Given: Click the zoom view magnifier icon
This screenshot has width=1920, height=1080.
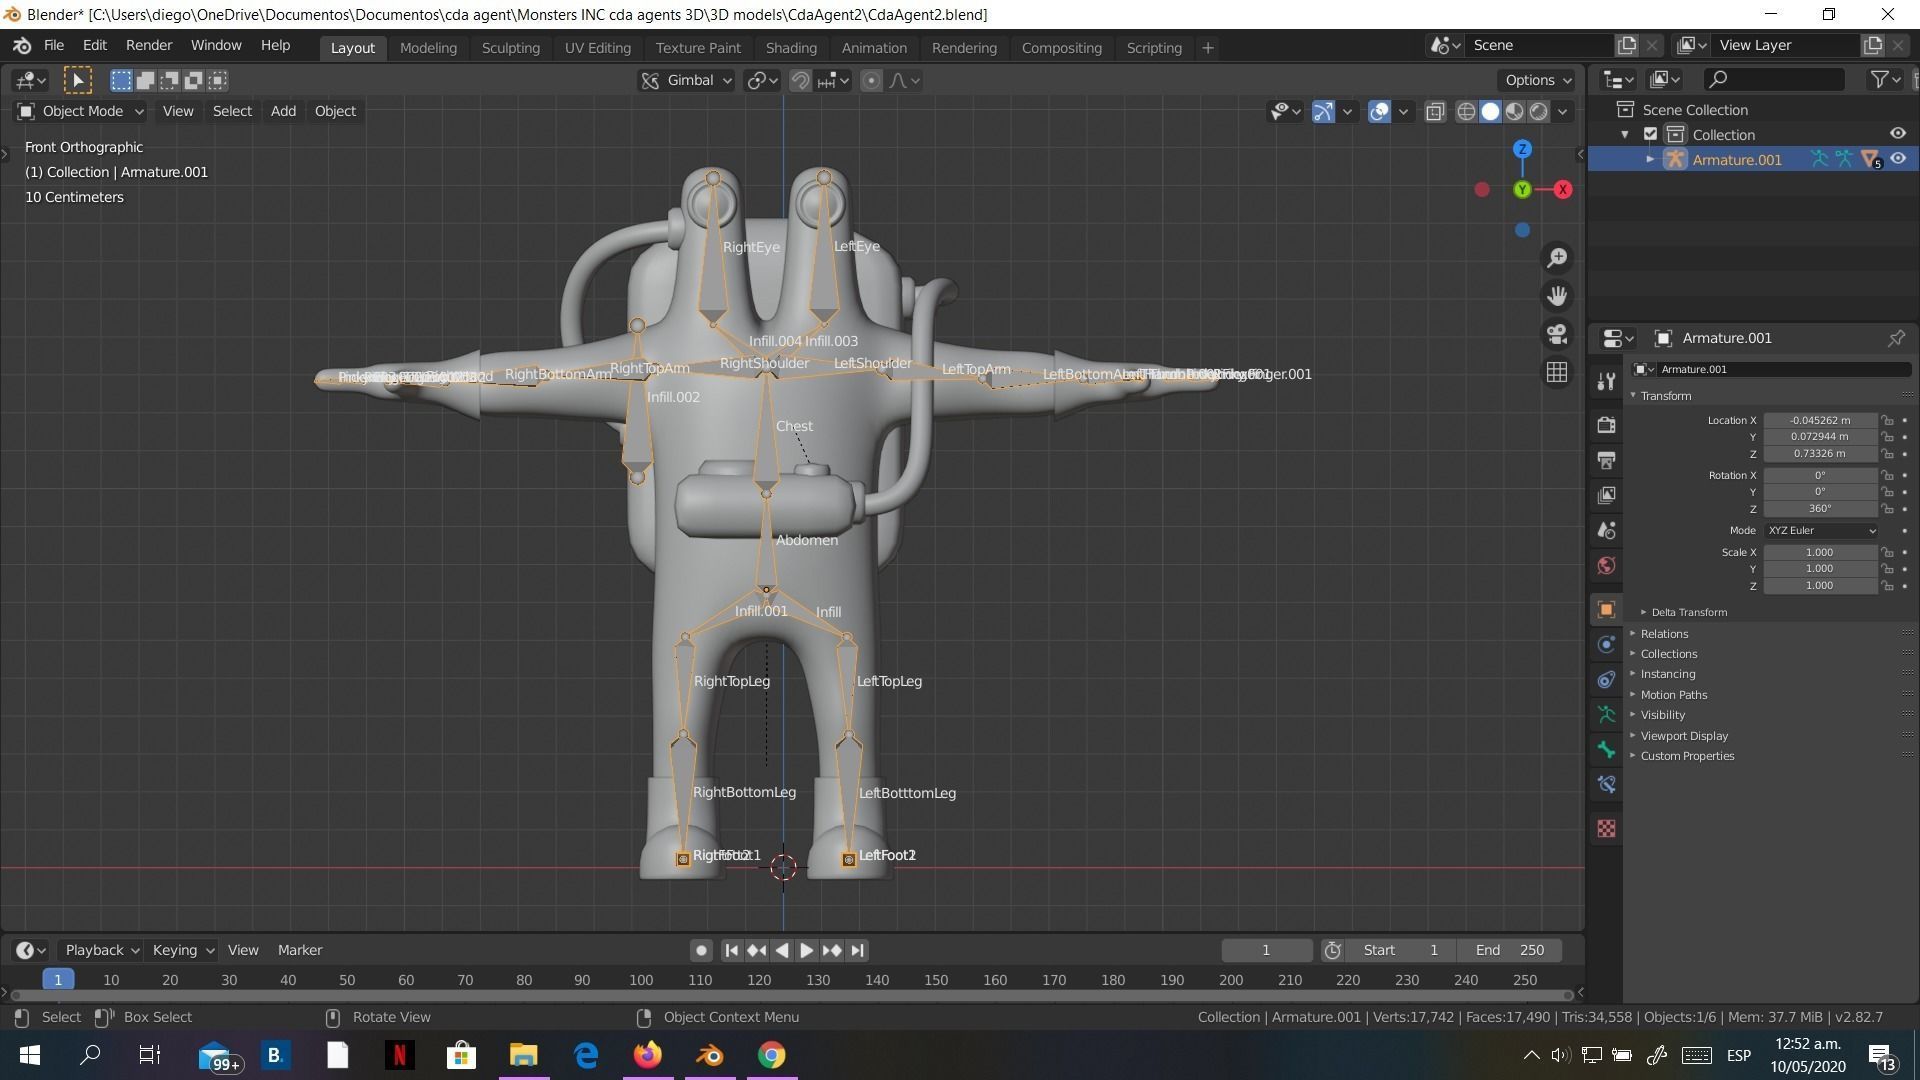Looking at the screenshot, I should click(x=1557, y=258).
